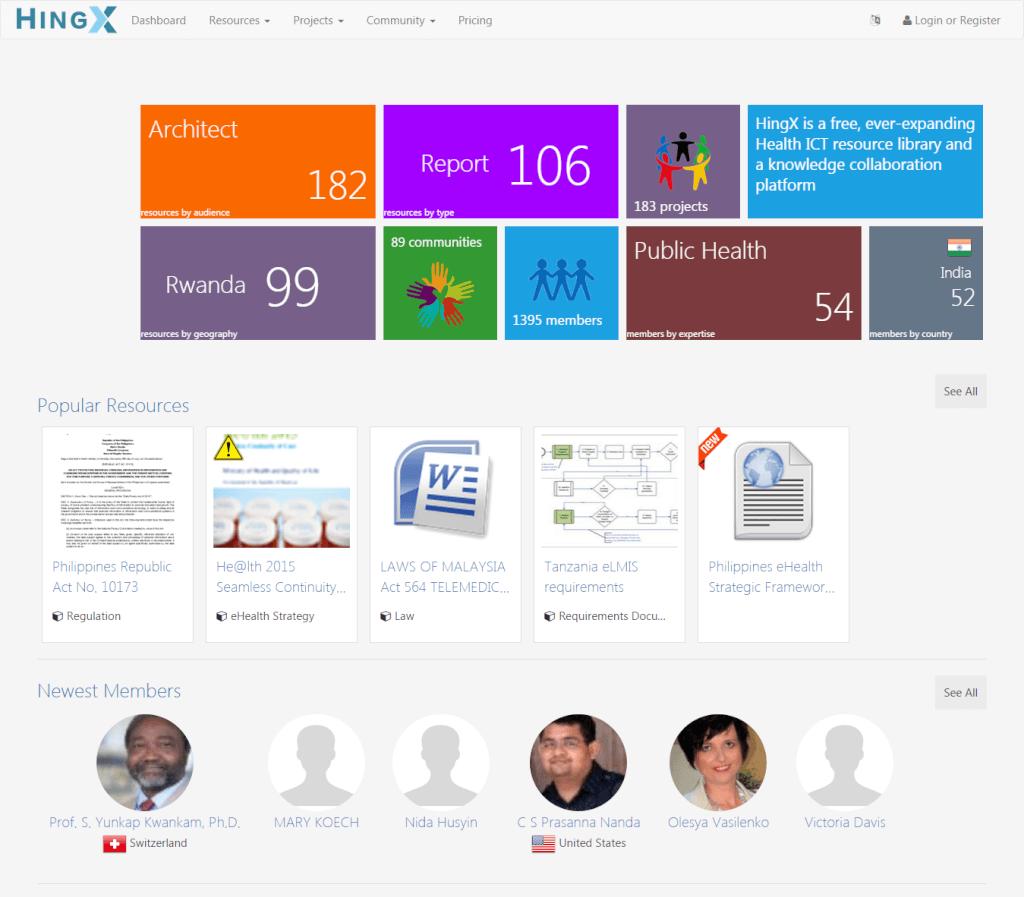
Task: Open the Pricing page
Action: click(x=475, y=20)
